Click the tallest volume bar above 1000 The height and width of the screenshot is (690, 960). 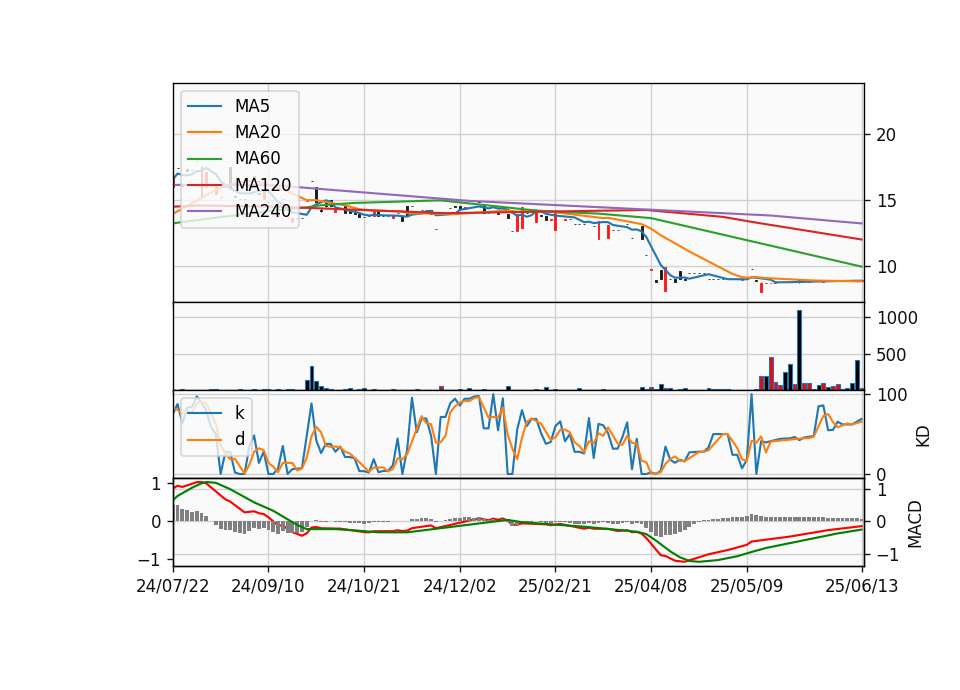[799, 350]
